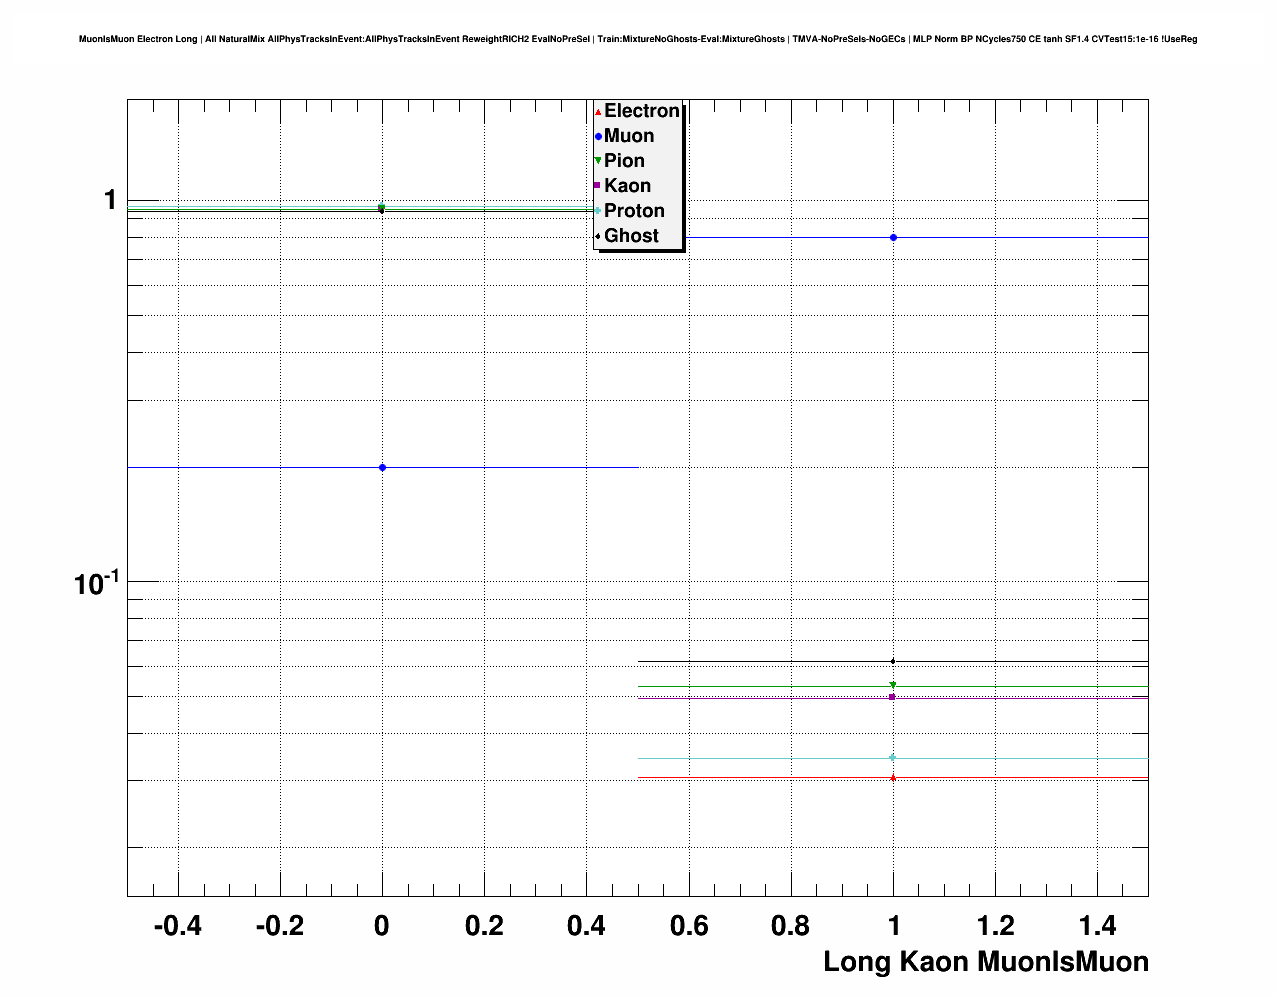Screen dimensions: 1276x996
Task: Click the y-axis label "1"
Action: pyautogui.click(x=110, y=200)
